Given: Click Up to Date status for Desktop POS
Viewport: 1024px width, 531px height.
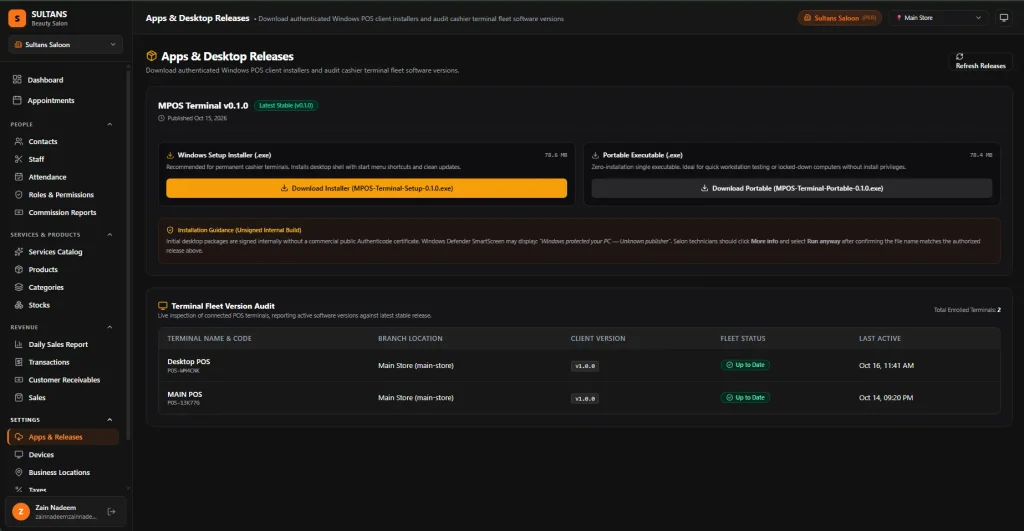Looking at the screenshot, I should pos(745,365).
